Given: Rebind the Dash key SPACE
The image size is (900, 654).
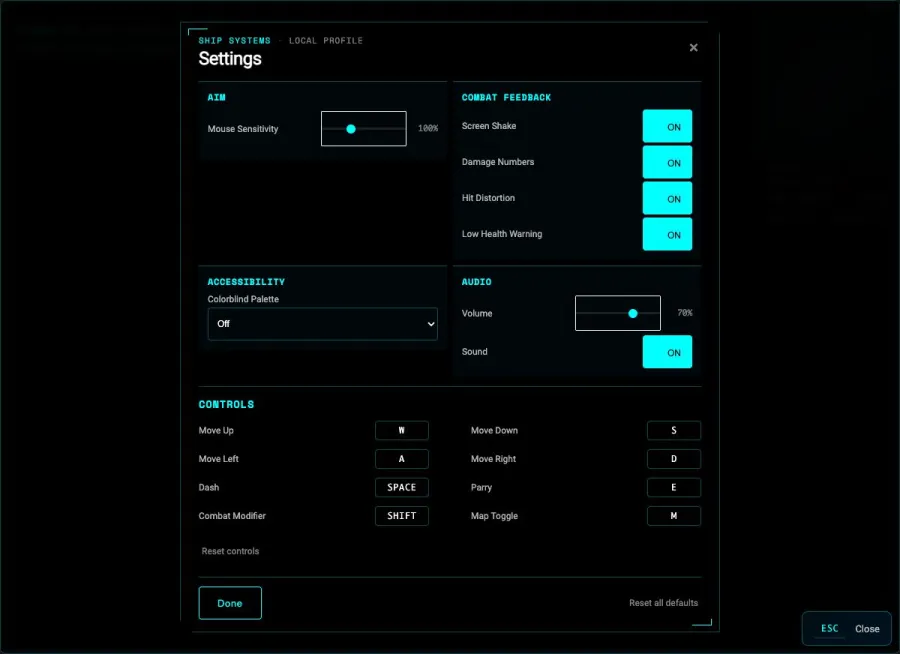Looking at the screenshot, I should [x=402, y=487].
